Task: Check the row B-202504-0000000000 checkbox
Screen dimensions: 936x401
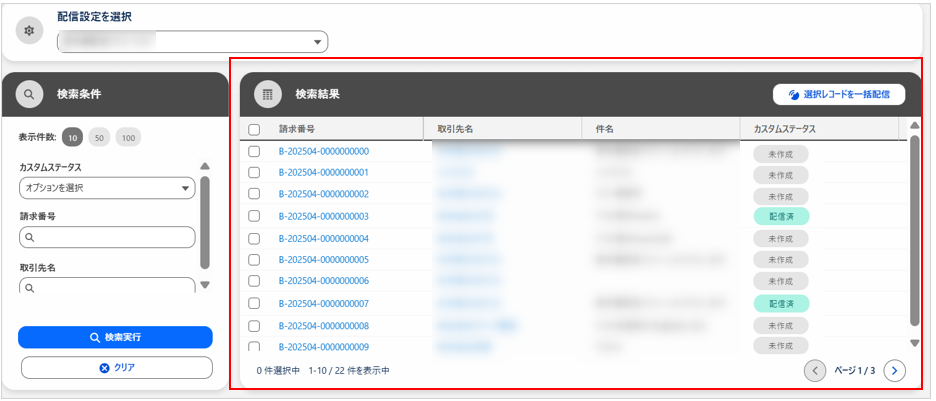Action: pyautogui.click(x=254, y=152)
